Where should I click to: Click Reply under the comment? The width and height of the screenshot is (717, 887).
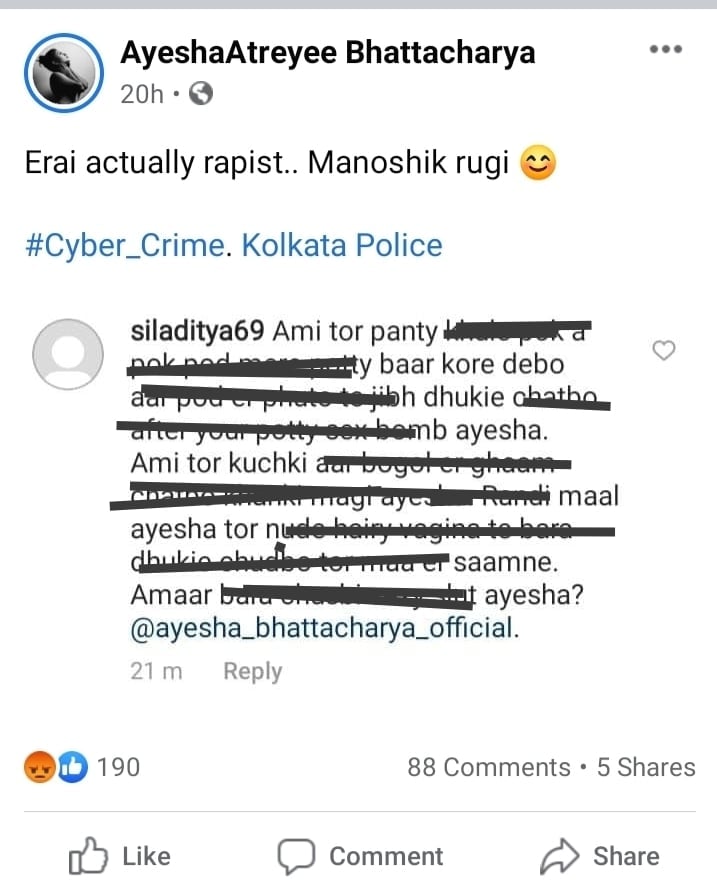pos(252,671)
